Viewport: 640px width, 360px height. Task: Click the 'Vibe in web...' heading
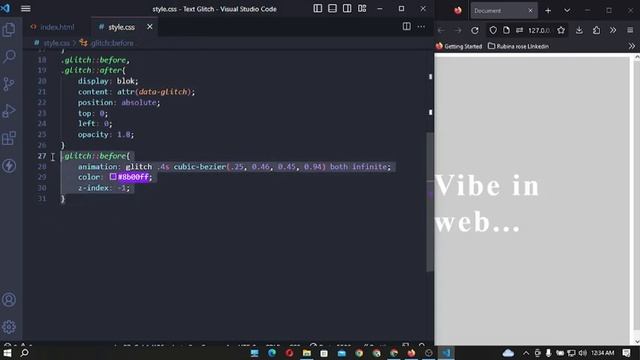pos(487,203)
